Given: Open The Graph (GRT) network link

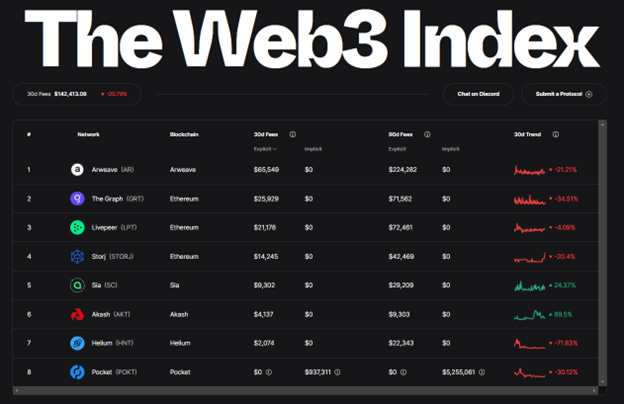Looking at the screenshot, I should point(117,199).
